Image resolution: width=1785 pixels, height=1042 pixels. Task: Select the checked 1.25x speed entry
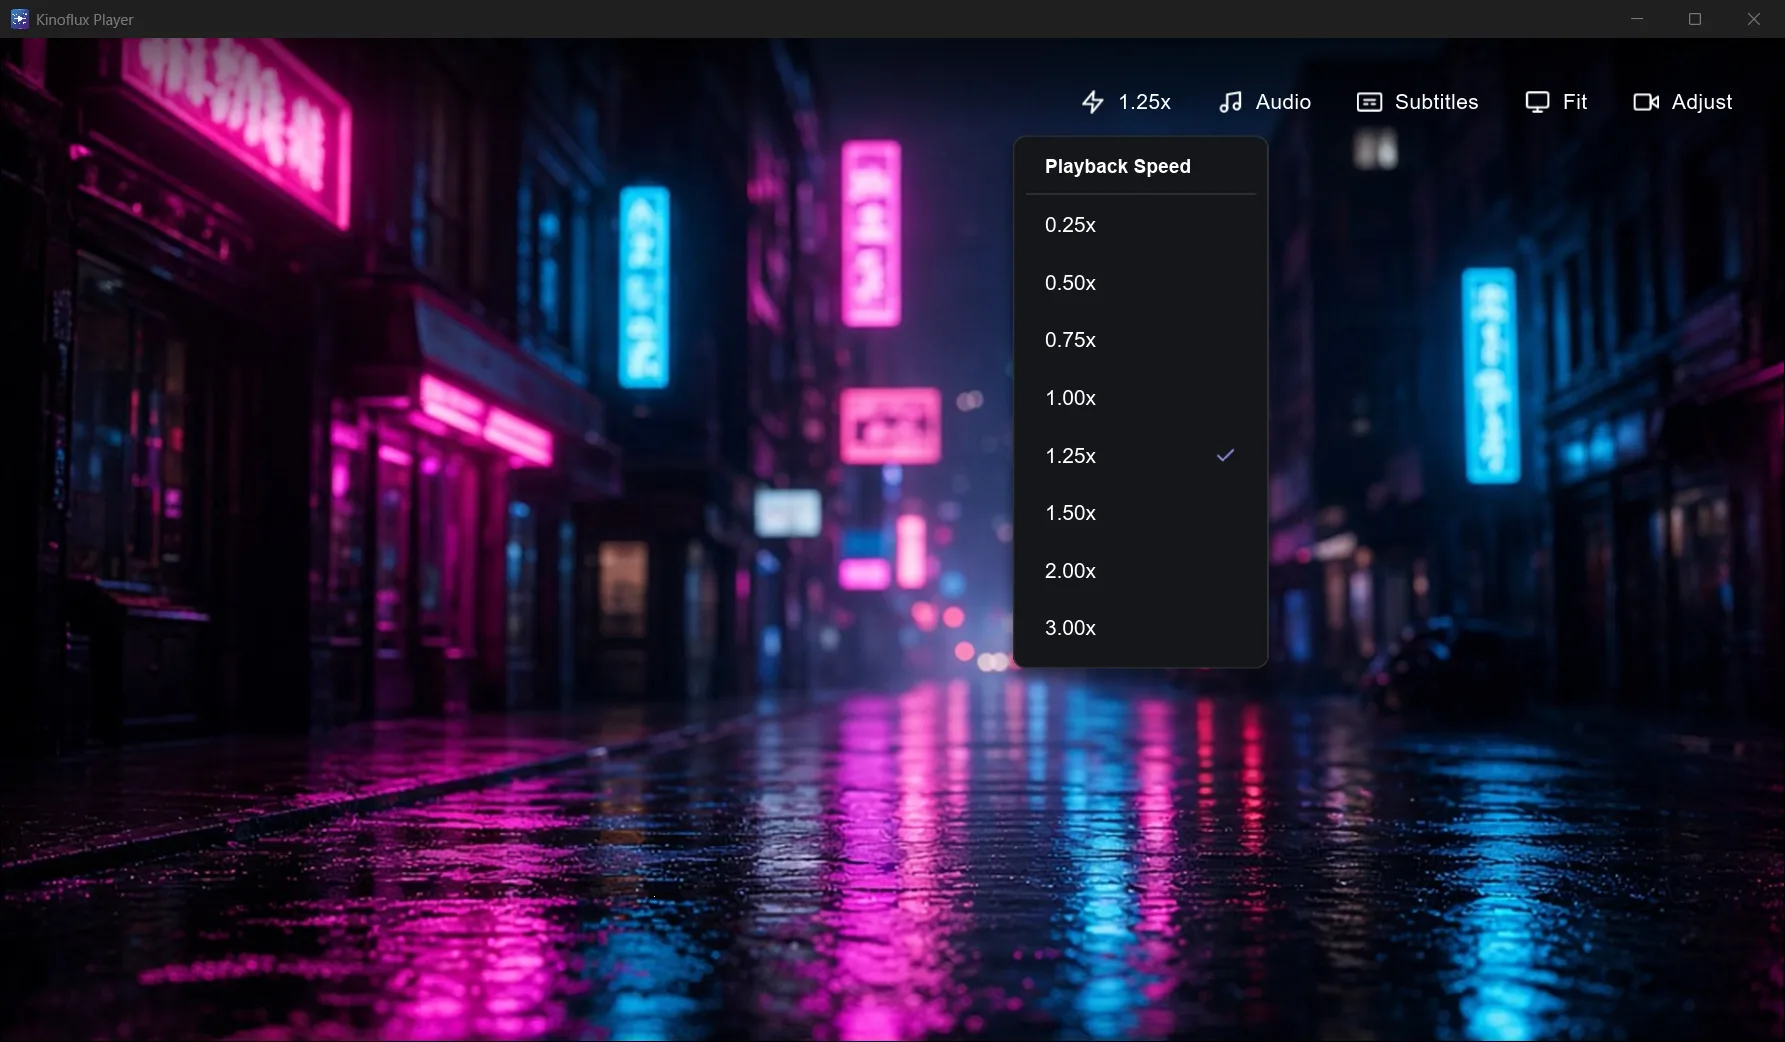click(1140, 456)
